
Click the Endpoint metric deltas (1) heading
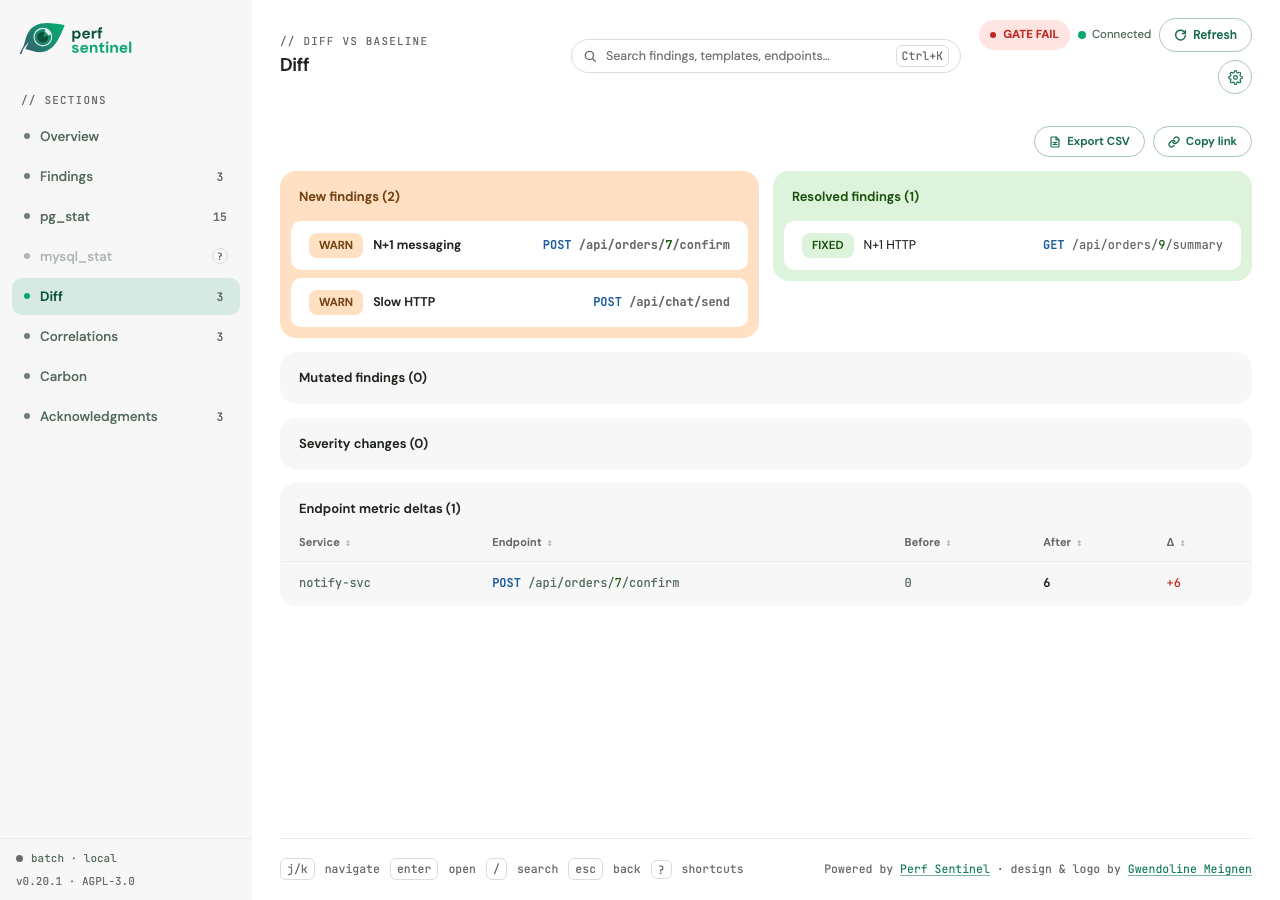tap(380, 509)
